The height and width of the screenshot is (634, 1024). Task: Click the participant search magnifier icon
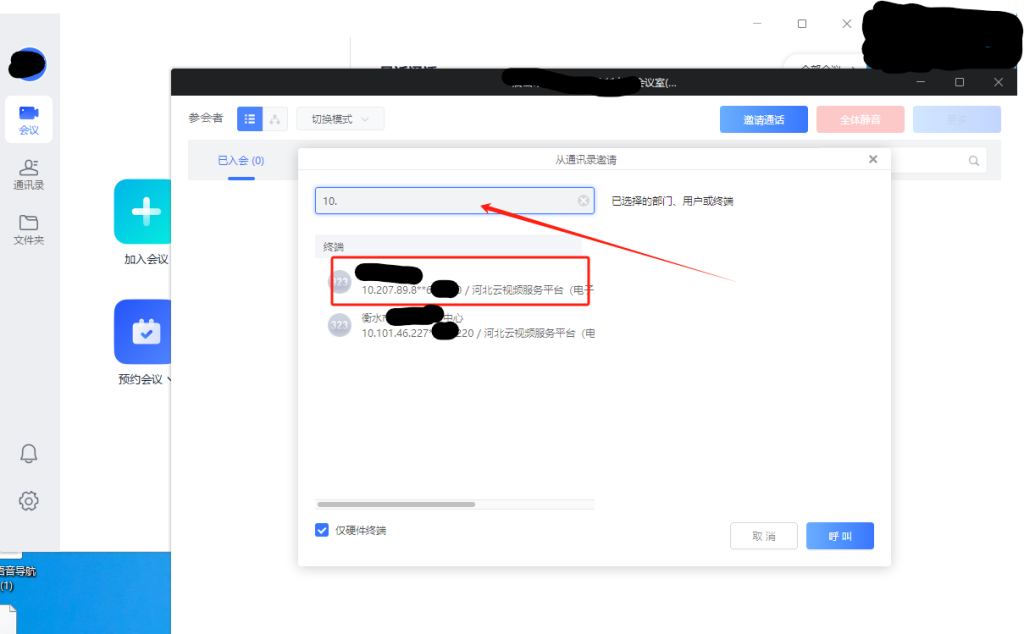pyautogui.click(x=973, y=161)
